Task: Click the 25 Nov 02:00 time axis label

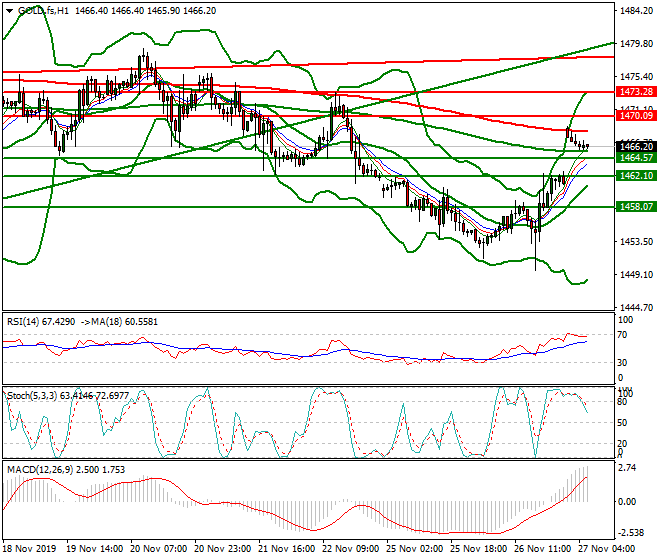Action: point(415,549)
